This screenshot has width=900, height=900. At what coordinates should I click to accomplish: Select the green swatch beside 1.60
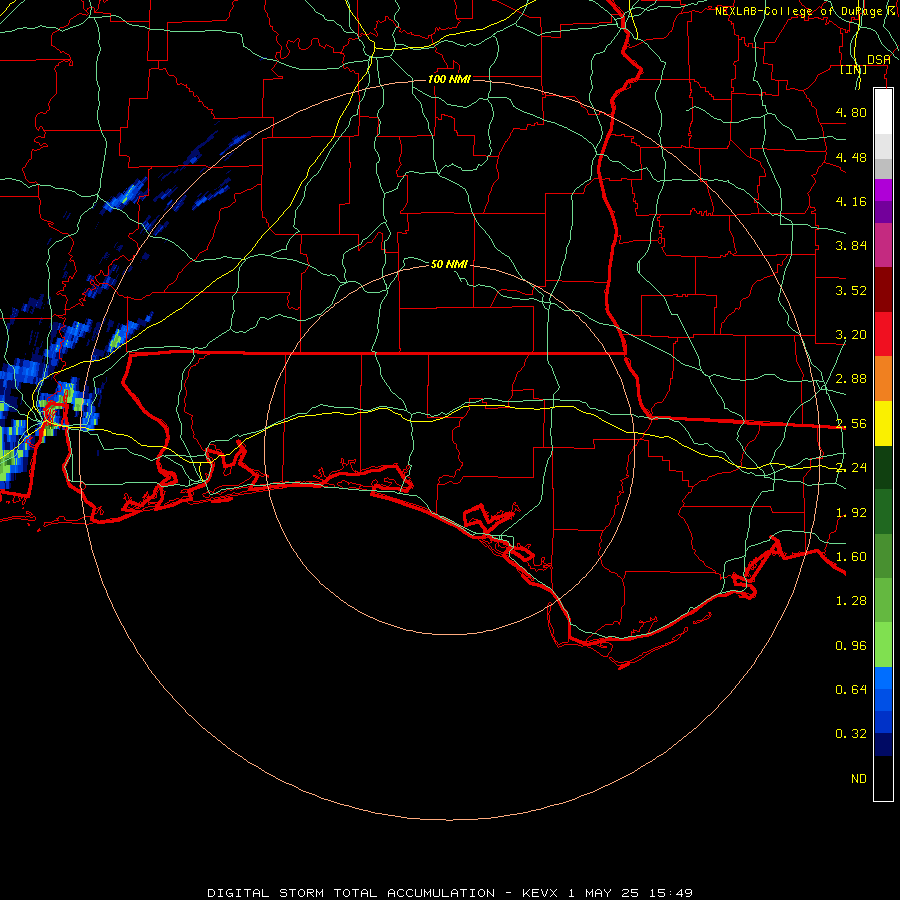pos(883,556)
